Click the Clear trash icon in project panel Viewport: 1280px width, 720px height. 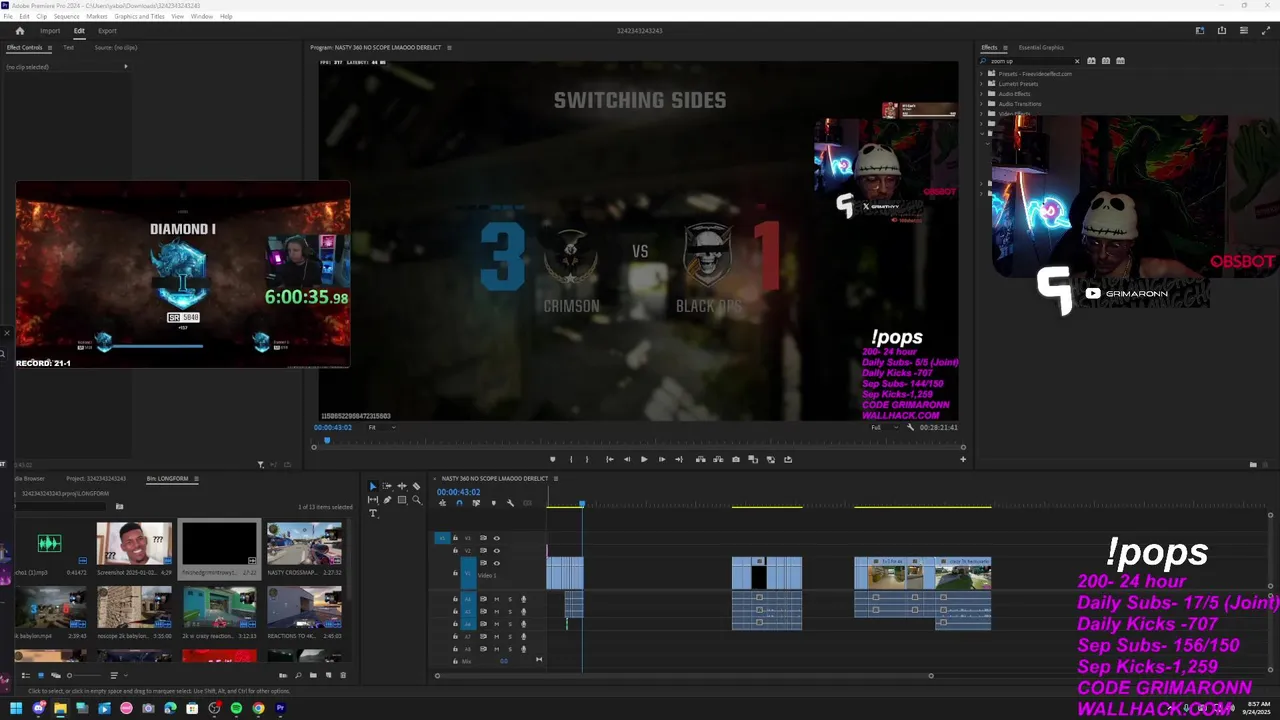click(x=343, y=675)
